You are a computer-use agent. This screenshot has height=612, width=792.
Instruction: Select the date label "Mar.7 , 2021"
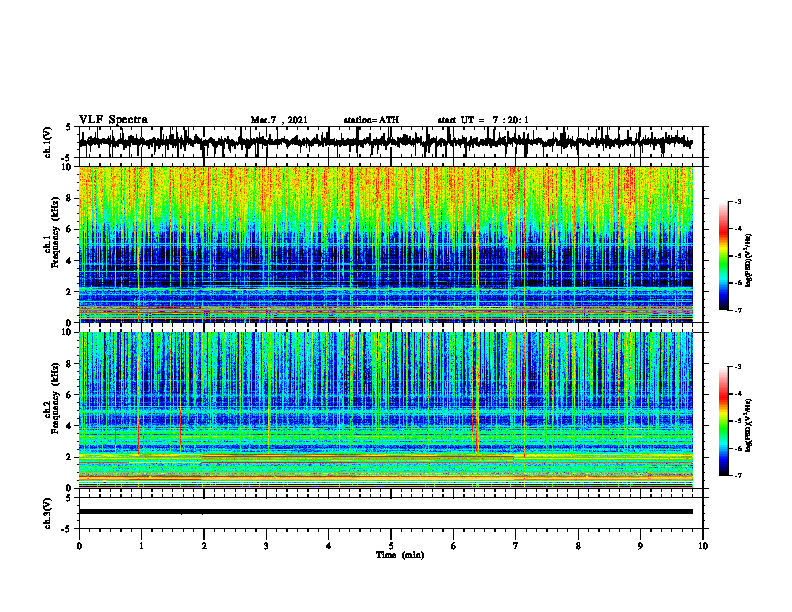tap(279, 120)
